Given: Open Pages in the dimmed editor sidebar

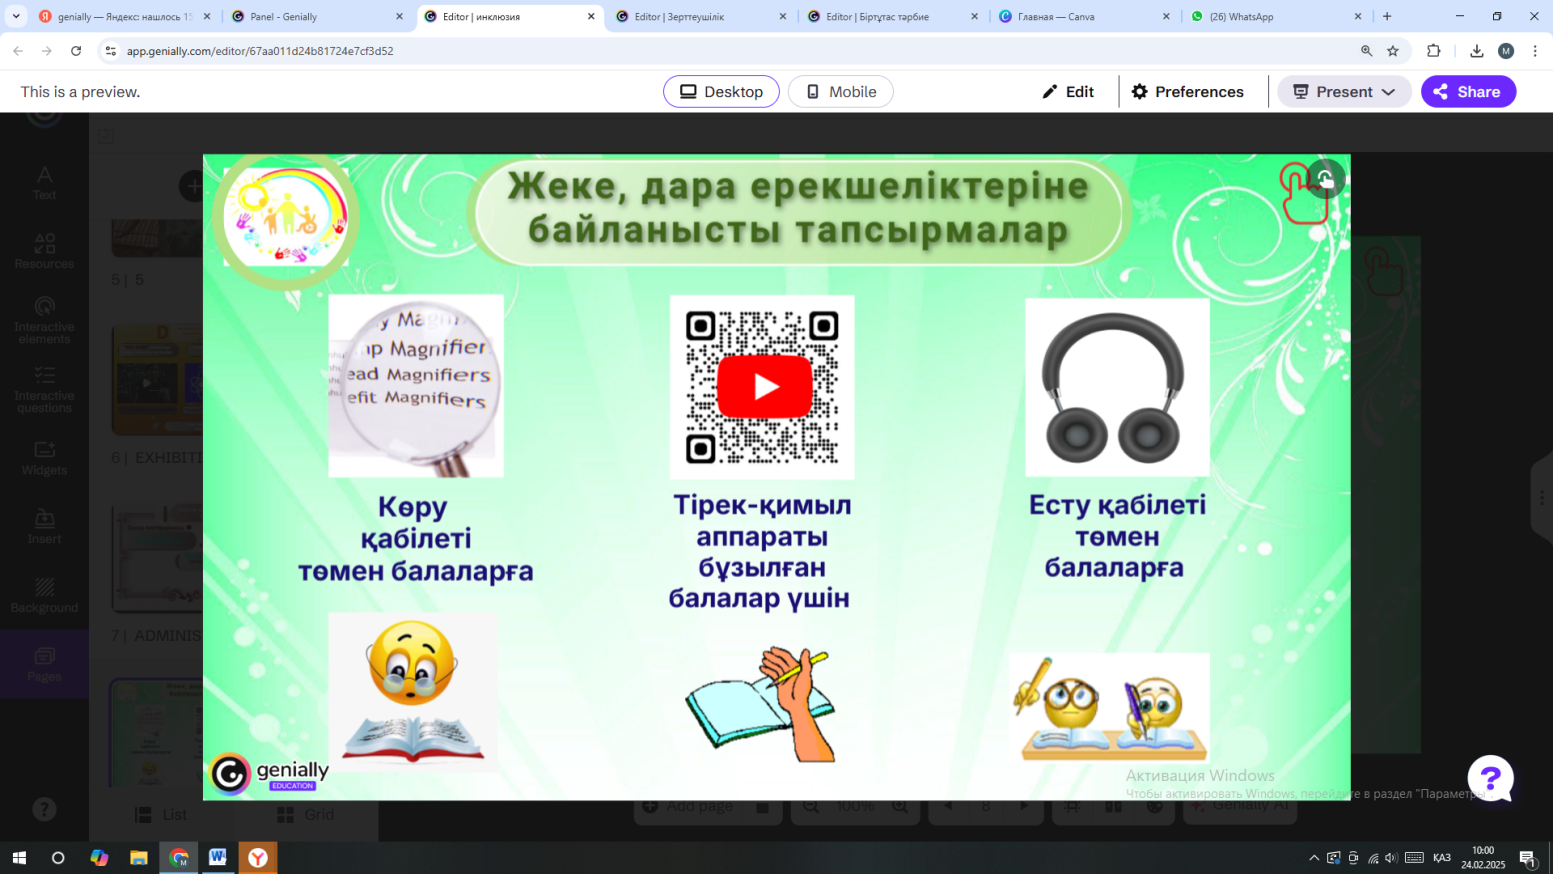Looking at the screenshot, I should tap(44, 665).
